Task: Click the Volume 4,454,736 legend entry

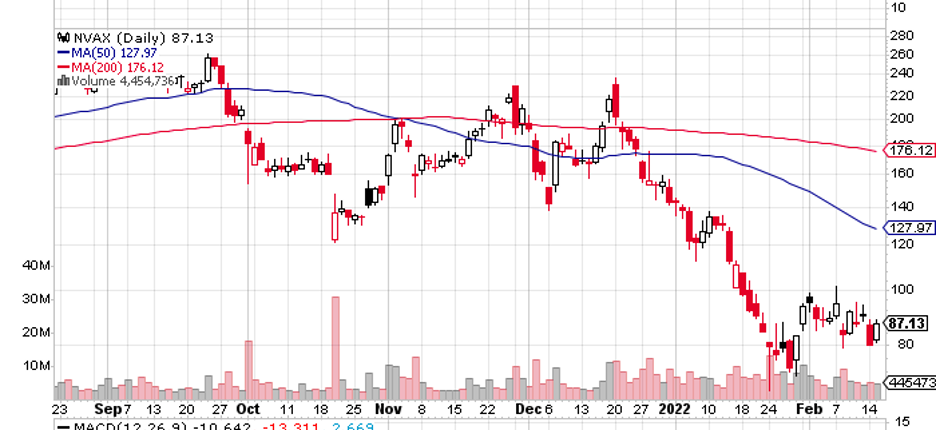Action: coord(123,81)
